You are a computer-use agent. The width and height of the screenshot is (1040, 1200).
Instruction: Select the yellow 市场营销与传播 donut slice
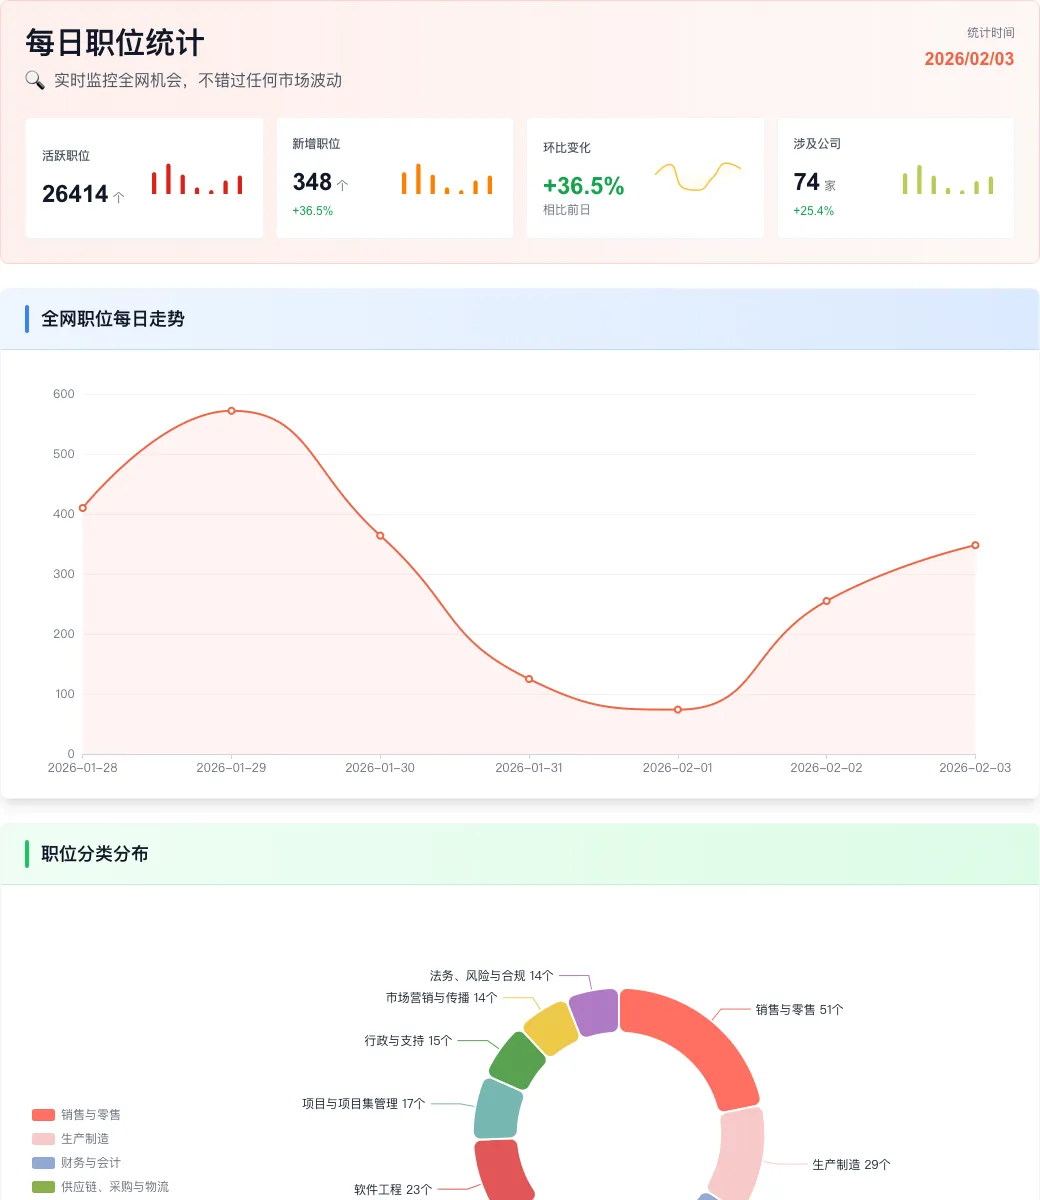(x=551, y=1028)
